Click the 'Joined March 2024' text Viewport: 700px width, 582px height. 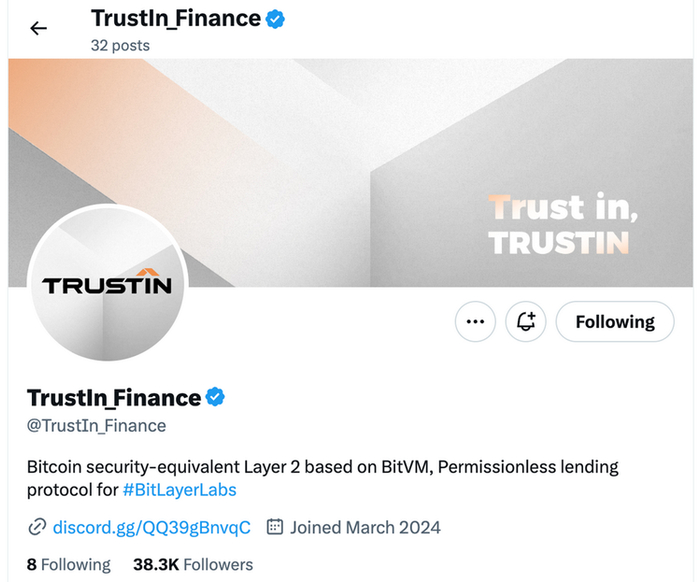click(x=367, y=526)
